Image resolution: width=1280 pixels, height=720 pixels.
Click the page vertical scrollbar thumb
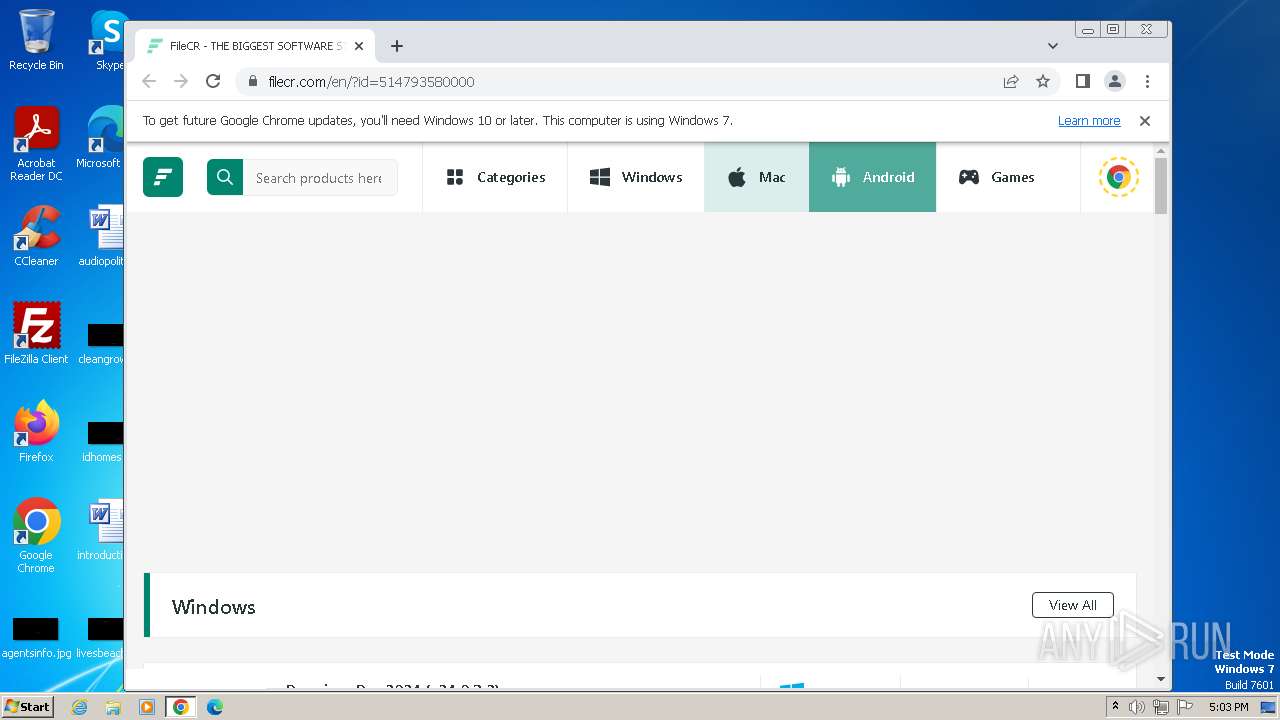coord(1161,185)
